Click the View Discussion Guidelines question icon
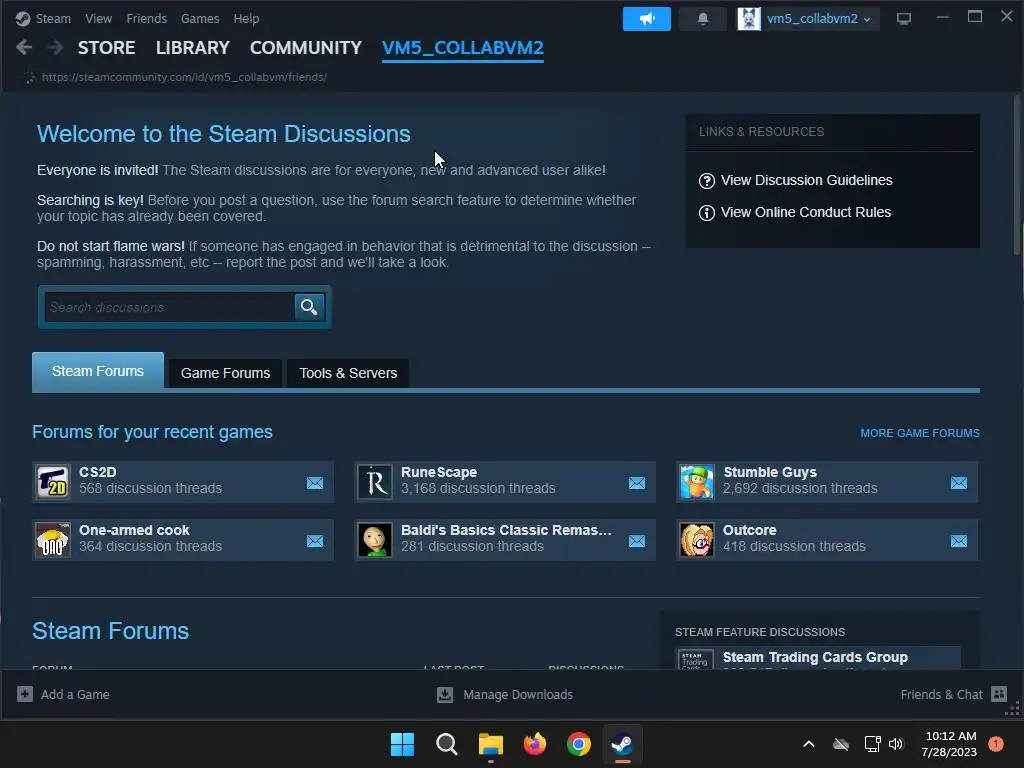1024x768 pixels. coord(707,181)
